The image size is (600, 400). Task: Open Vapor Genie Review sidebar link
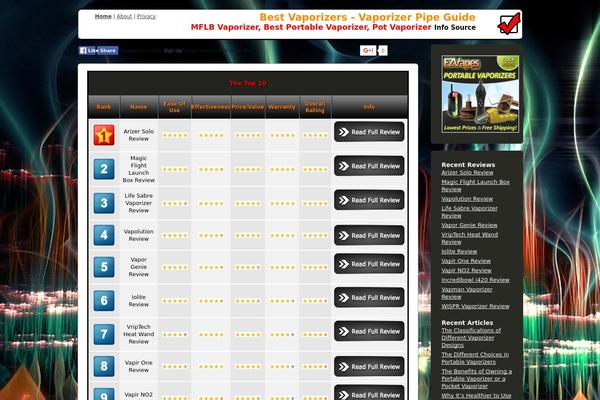(469, 225)
